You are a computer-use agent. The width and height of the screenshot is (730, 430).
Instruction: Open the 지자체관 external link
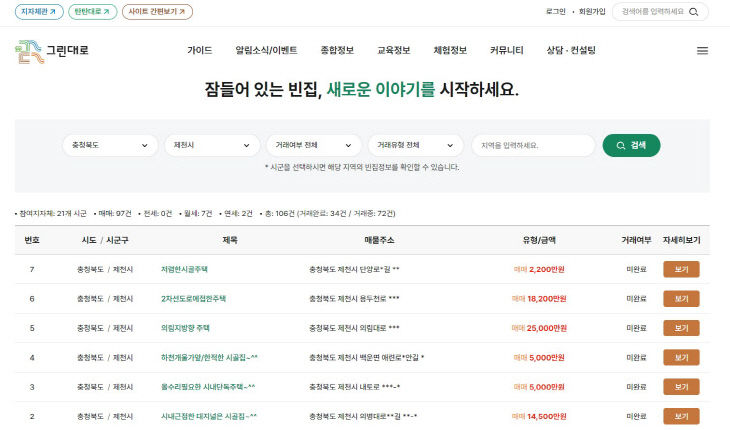coord(39,12)
